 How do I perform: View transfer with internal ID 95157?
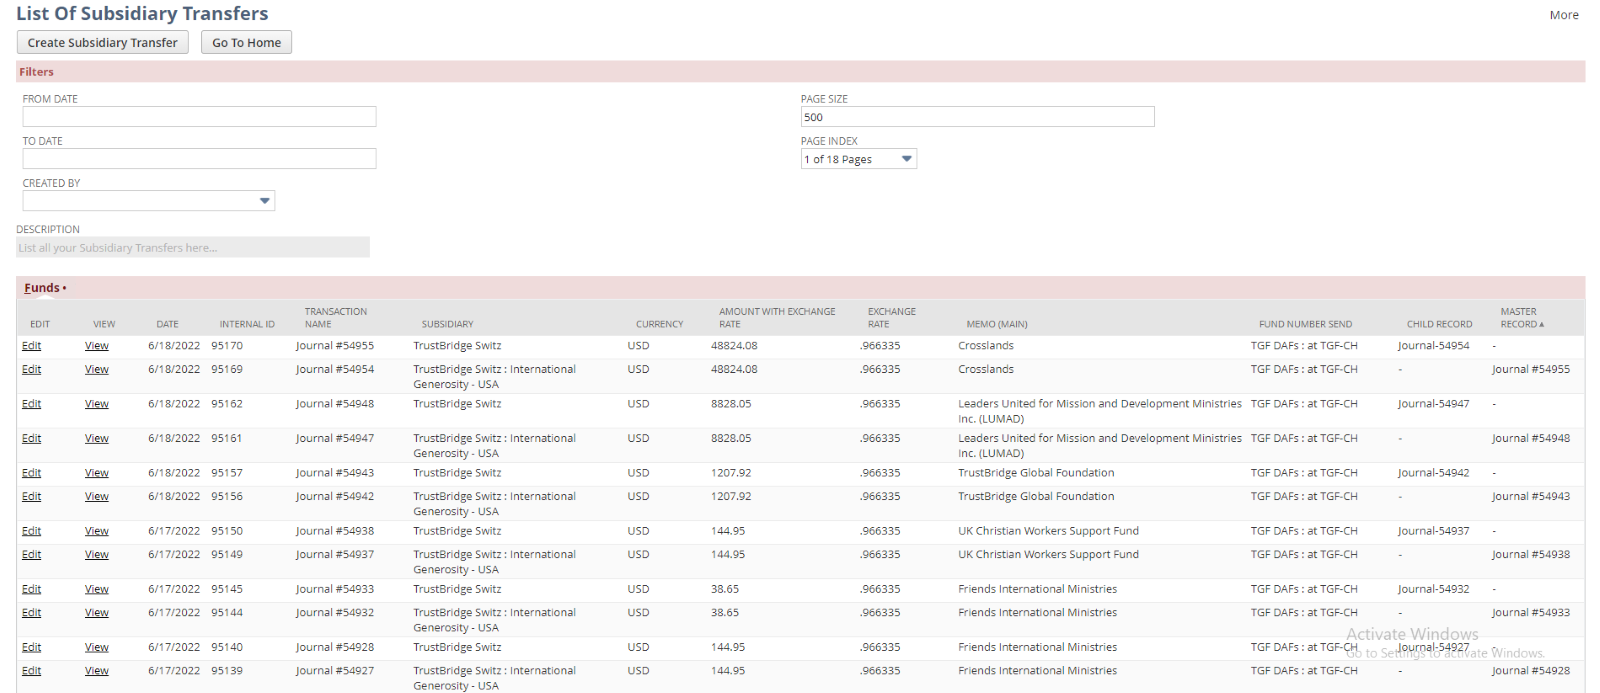pos(97,473)
